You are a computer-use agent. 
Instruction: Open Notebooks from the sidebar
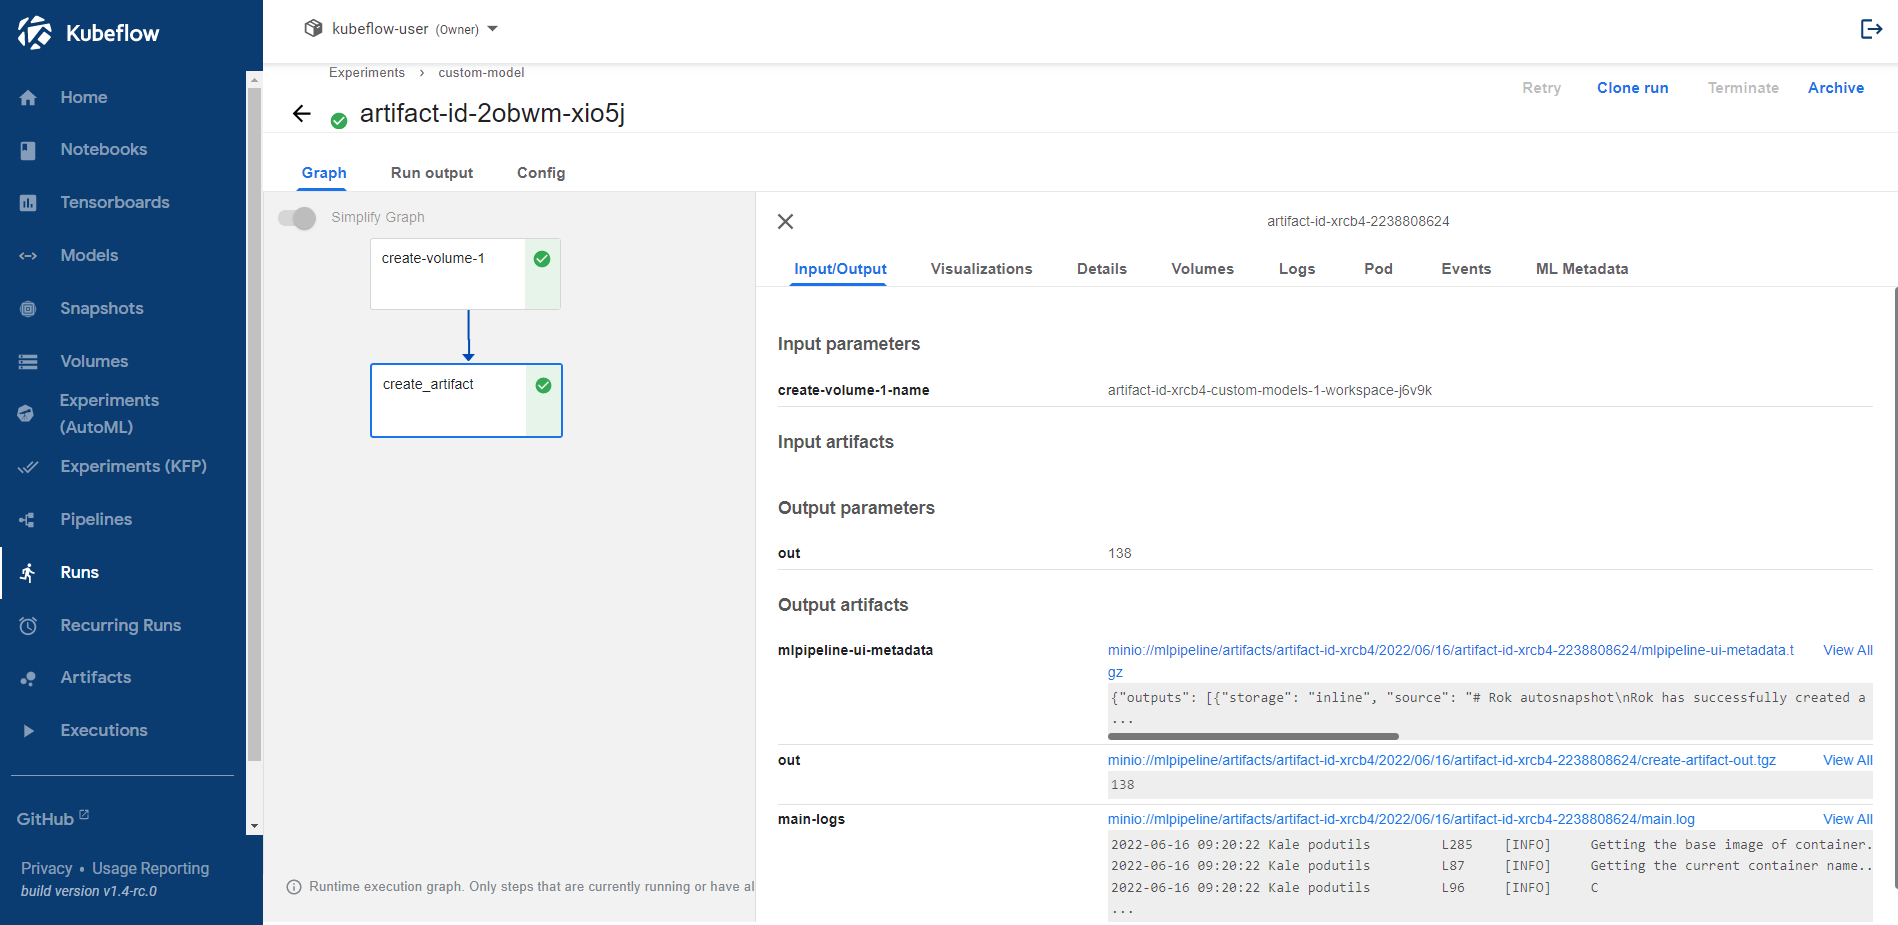tap(103, 150)
